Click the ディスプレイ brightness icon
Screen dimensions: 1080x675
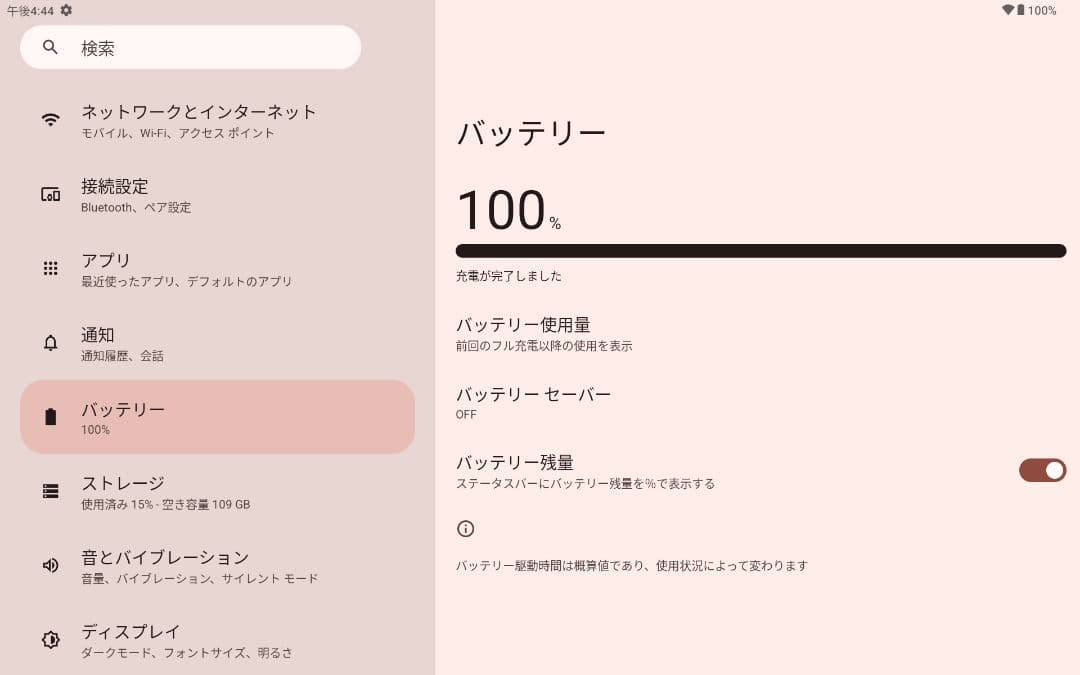[51, 640]
